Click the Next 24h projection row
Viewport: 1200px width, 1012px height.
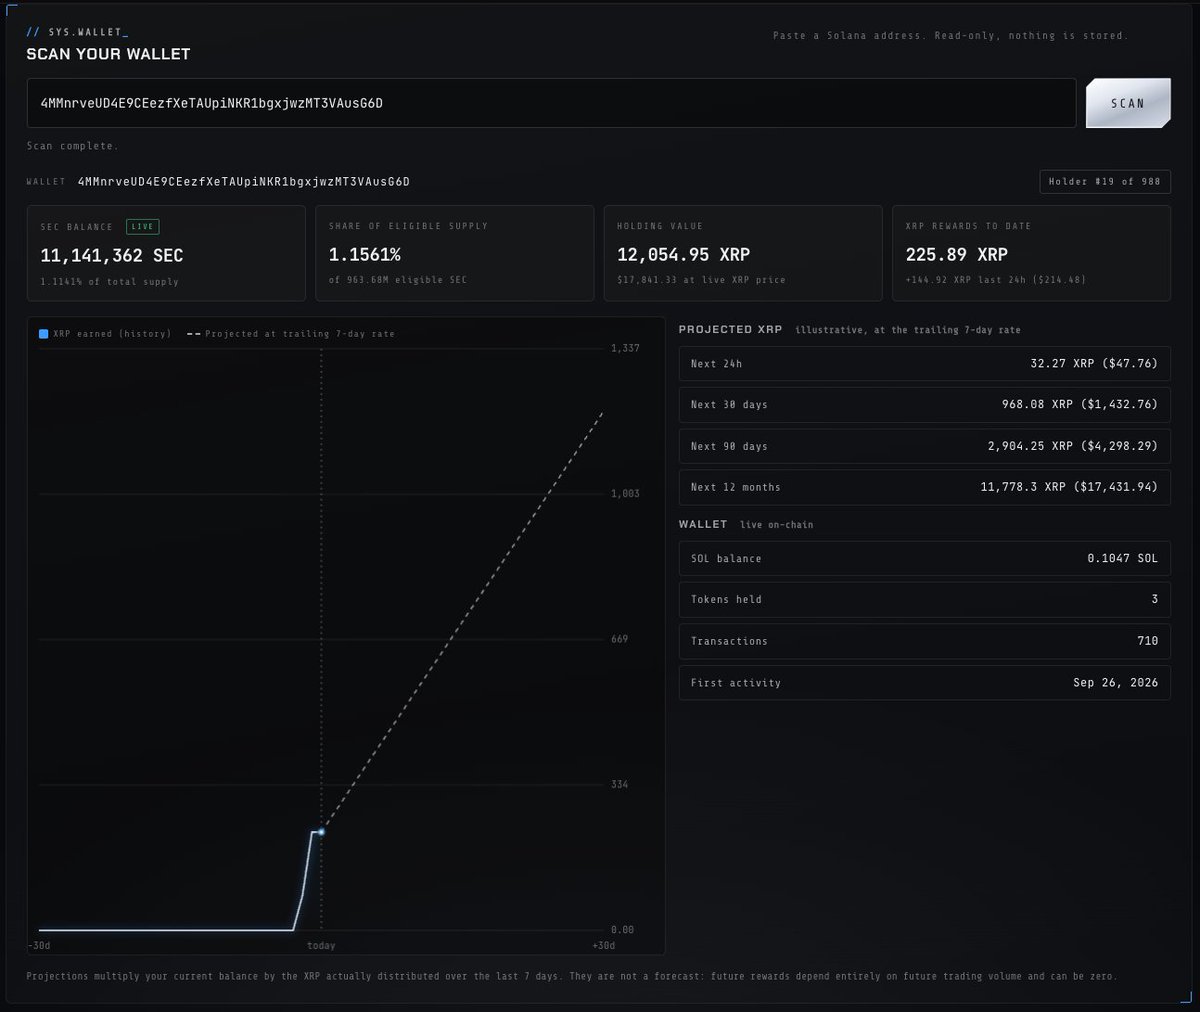click(924, 364)
